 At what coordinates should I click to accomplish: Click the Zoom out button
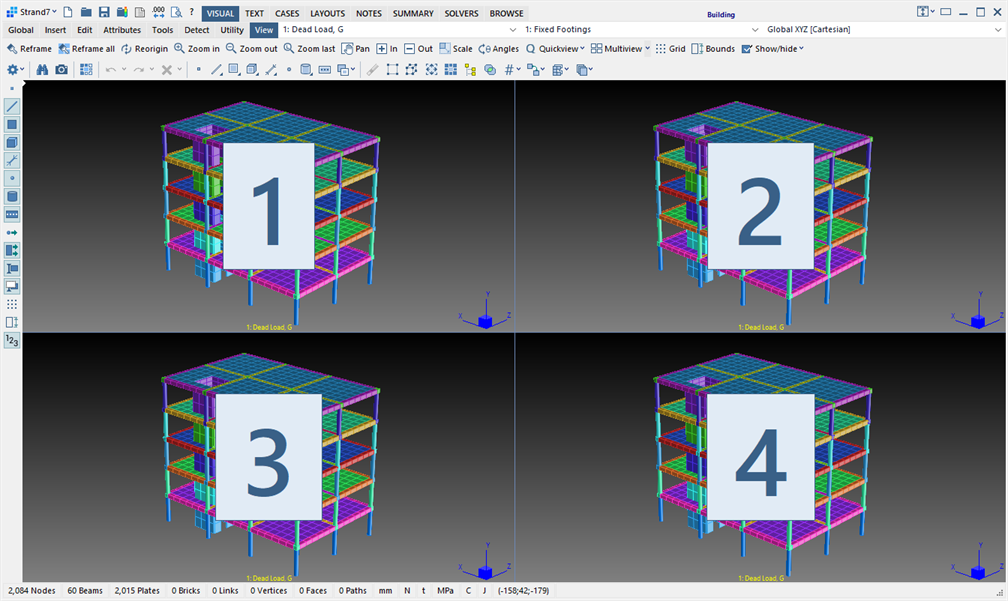click(x=251, y=48)
